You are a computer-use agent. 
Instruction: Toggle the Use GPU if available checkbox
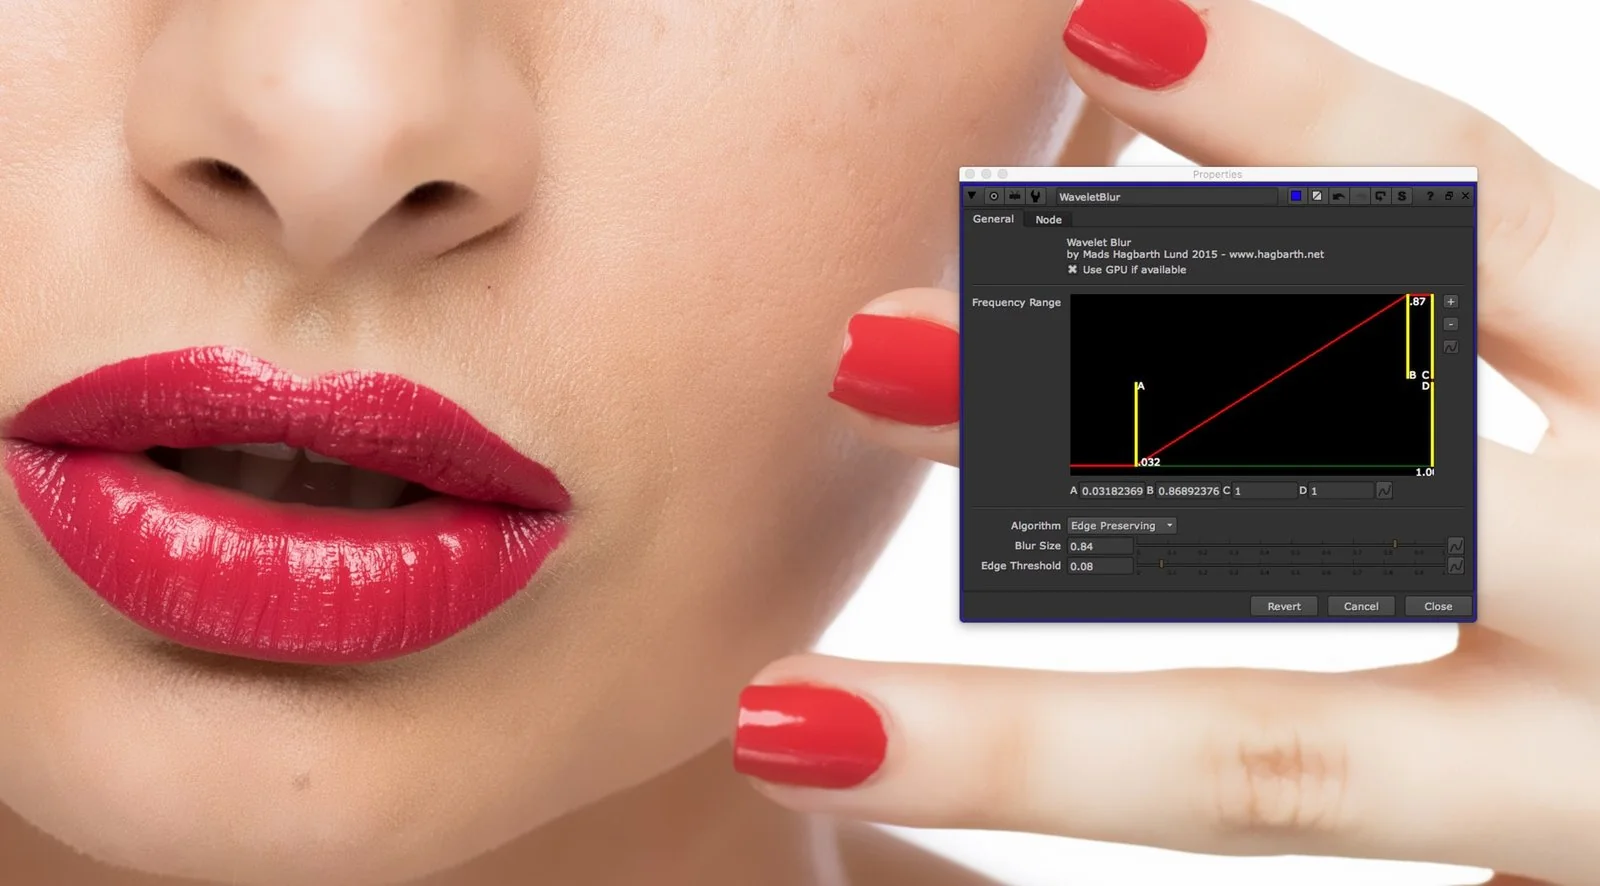1073,270
